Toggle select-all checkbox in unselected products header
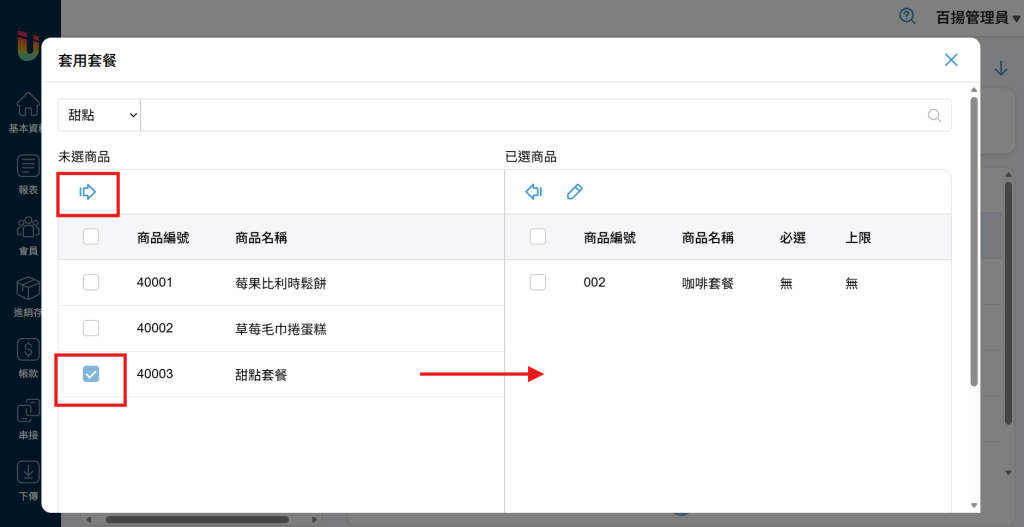 tap(91, 237)
